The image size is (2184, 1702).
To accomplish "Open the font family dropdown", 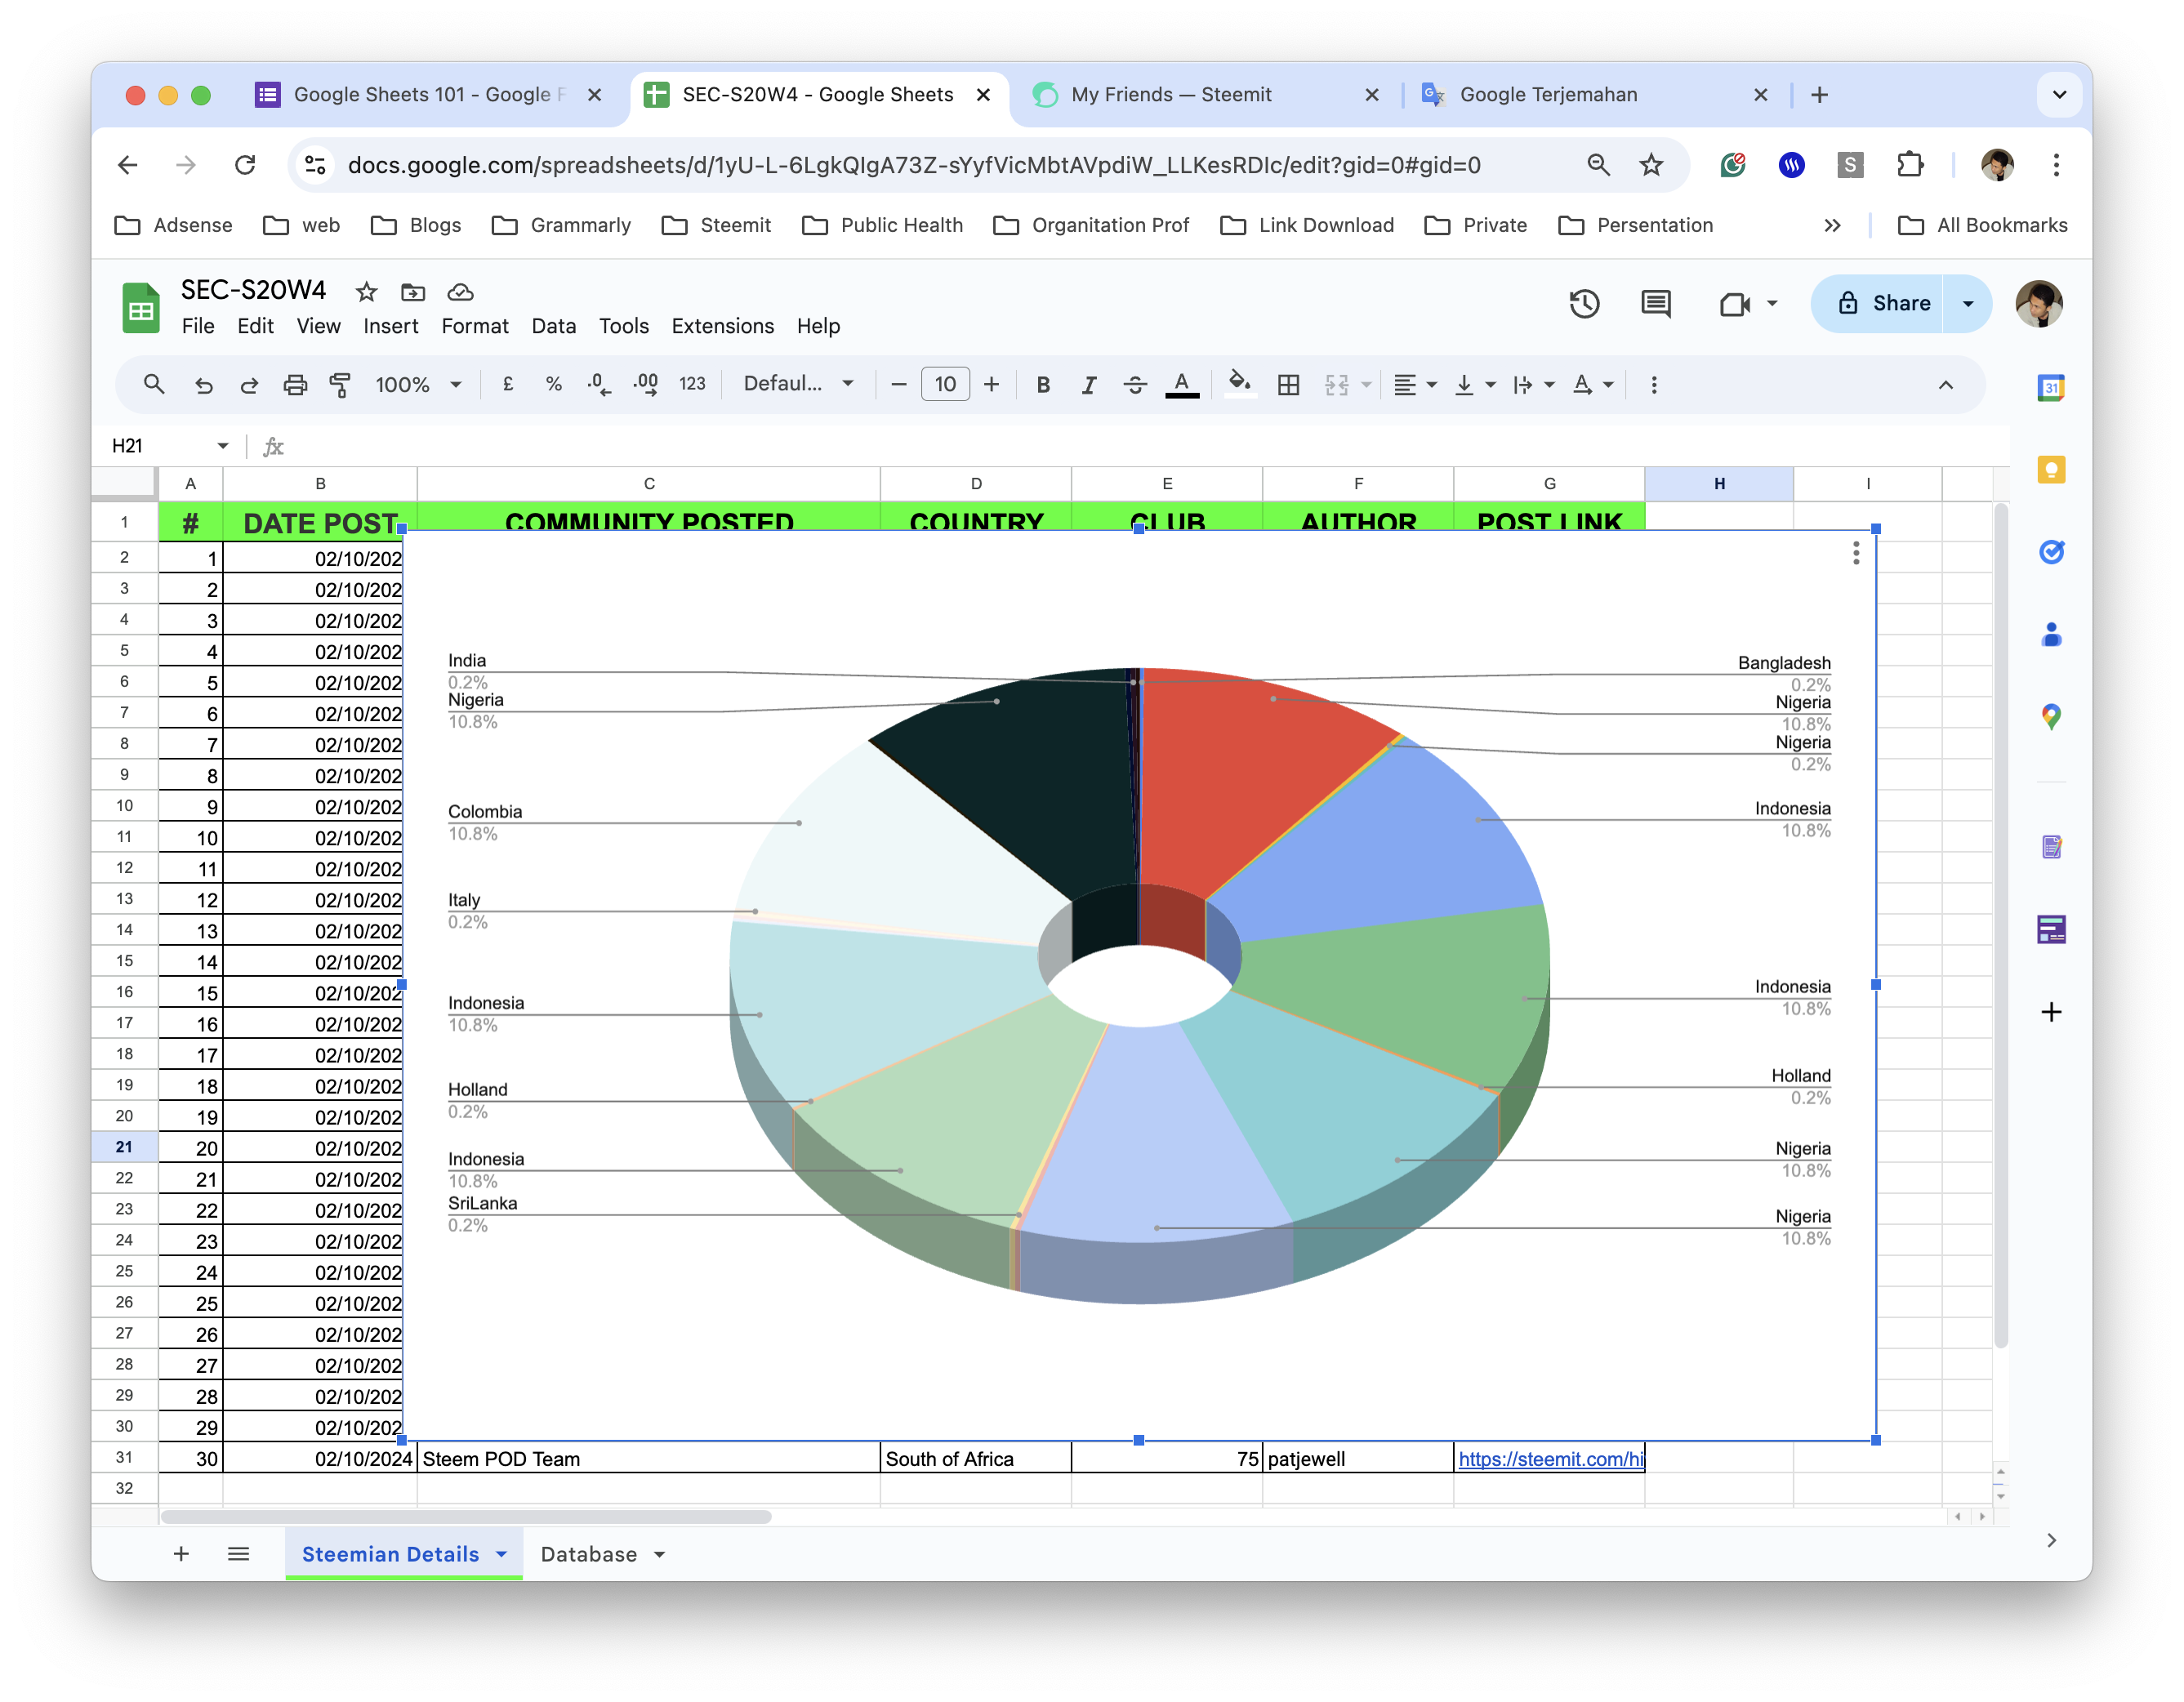I will pos(798,385).
